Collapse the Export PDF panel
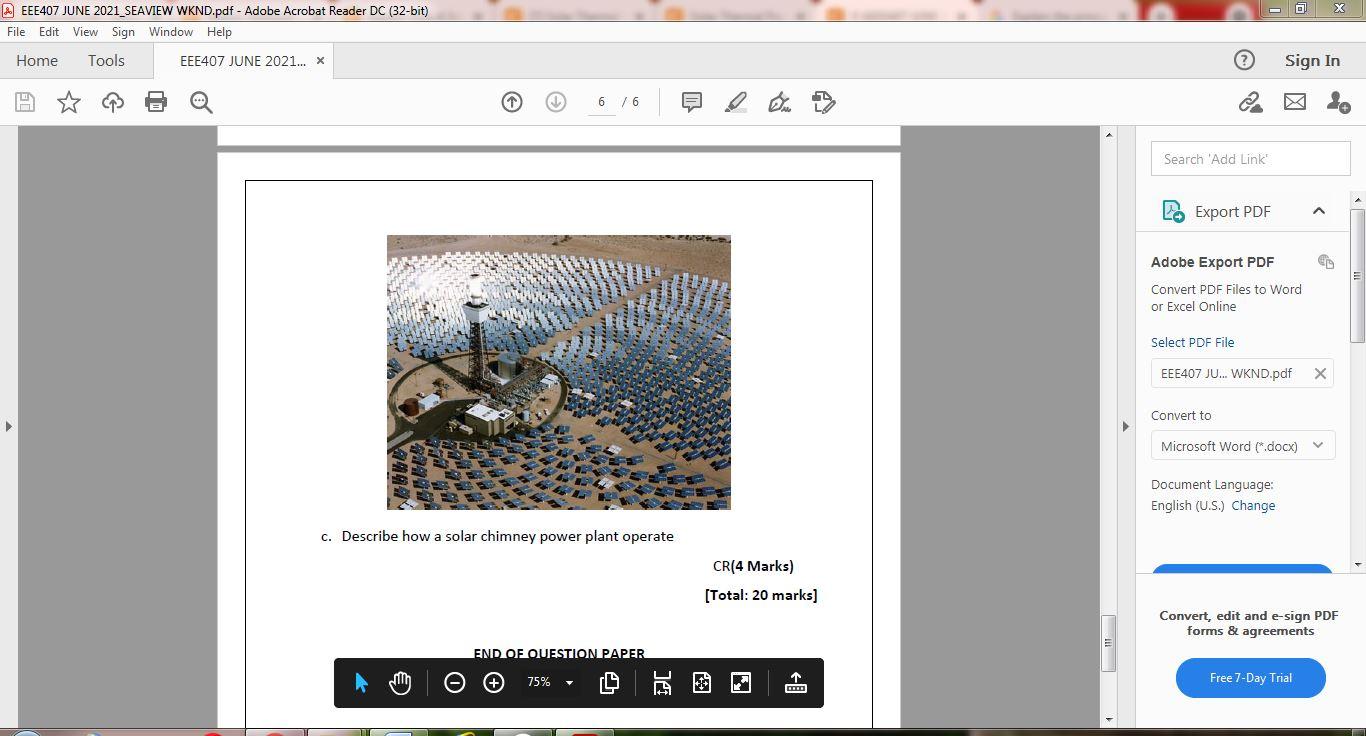 click(x=1319, y=211)
